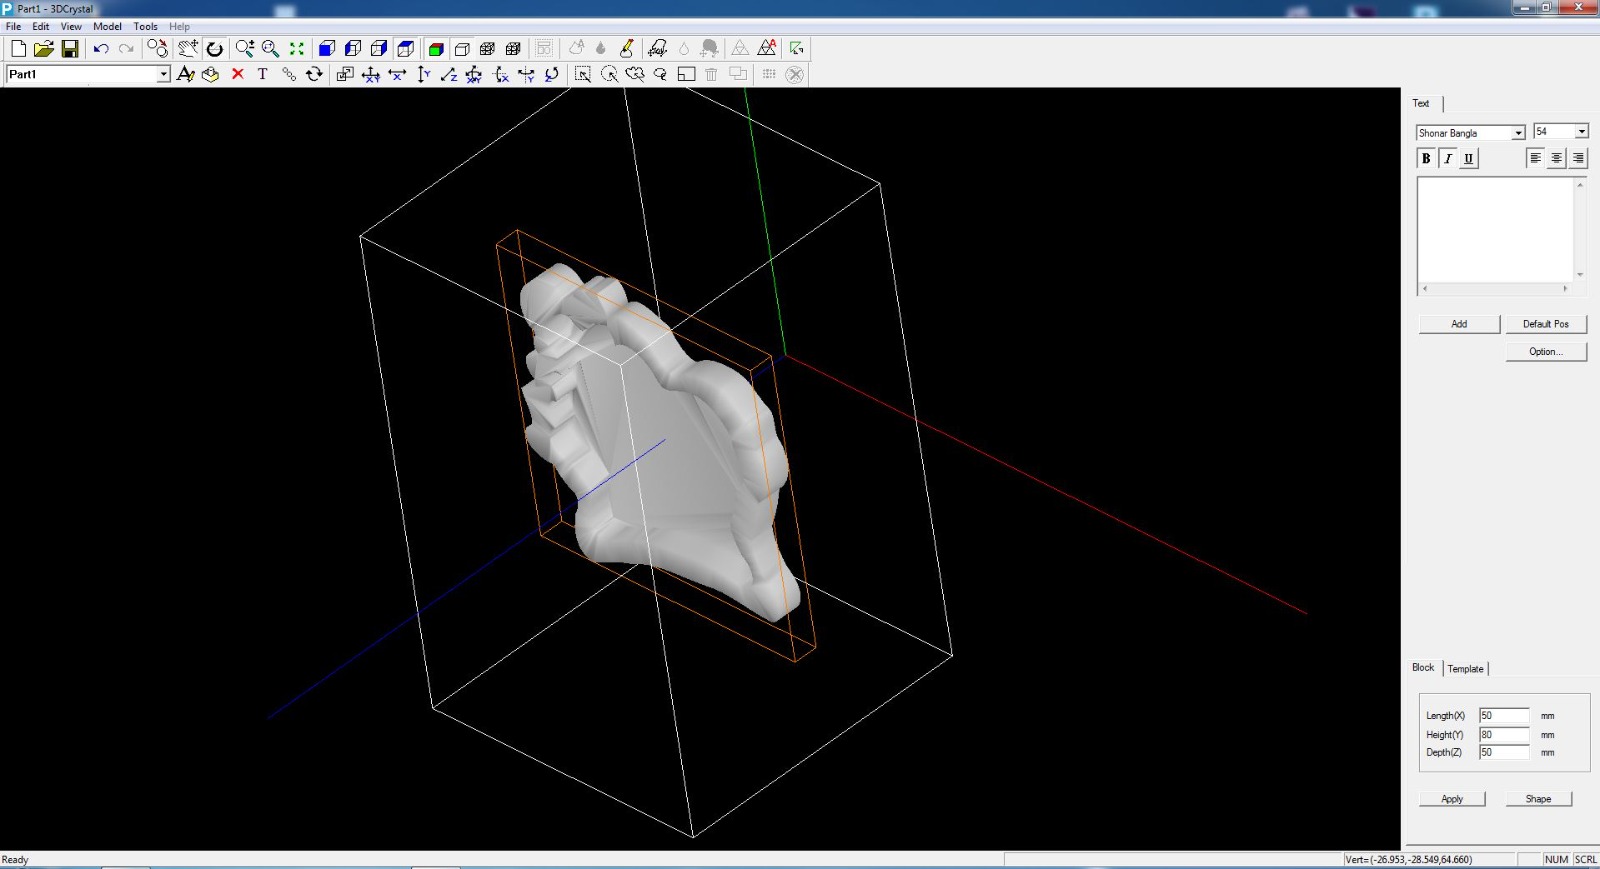Open the View menu

(x=71, y=27)
